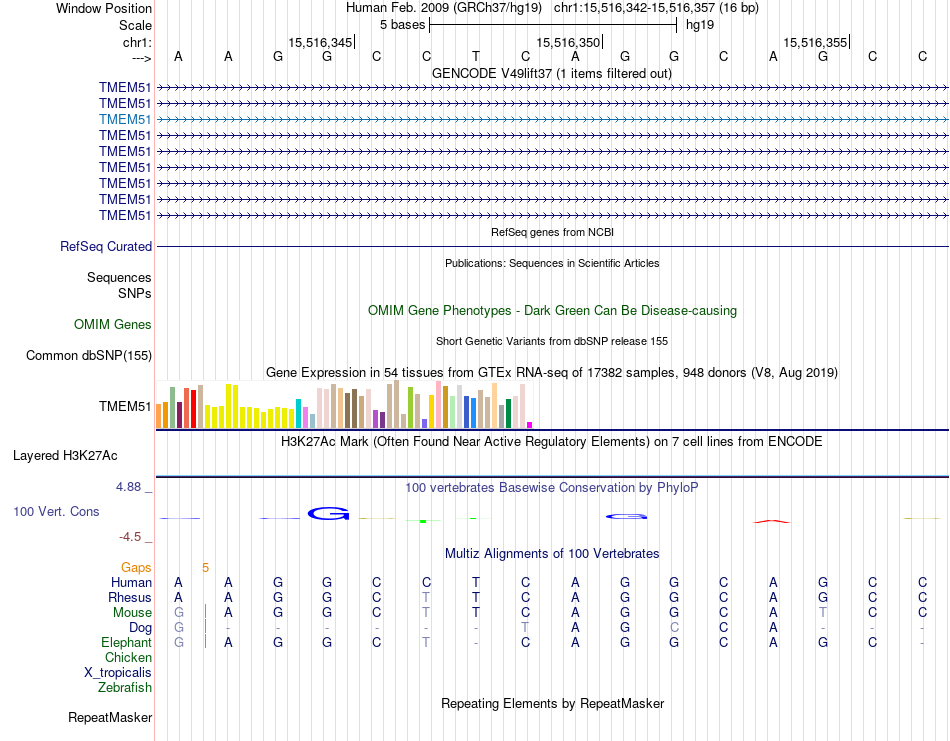
Task: Select the Human alignment row label
Action: click(131, 582)
